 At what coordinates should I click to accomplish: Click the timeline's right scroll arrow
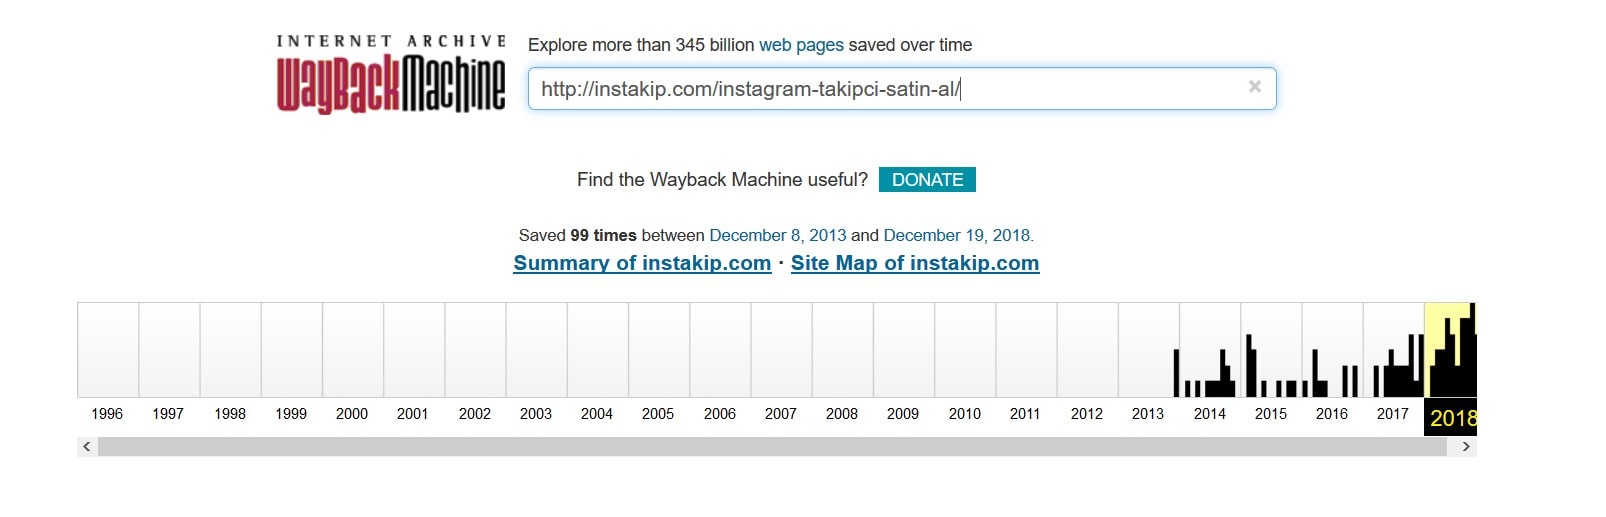pyautogui.click(x=1466, y=447)
